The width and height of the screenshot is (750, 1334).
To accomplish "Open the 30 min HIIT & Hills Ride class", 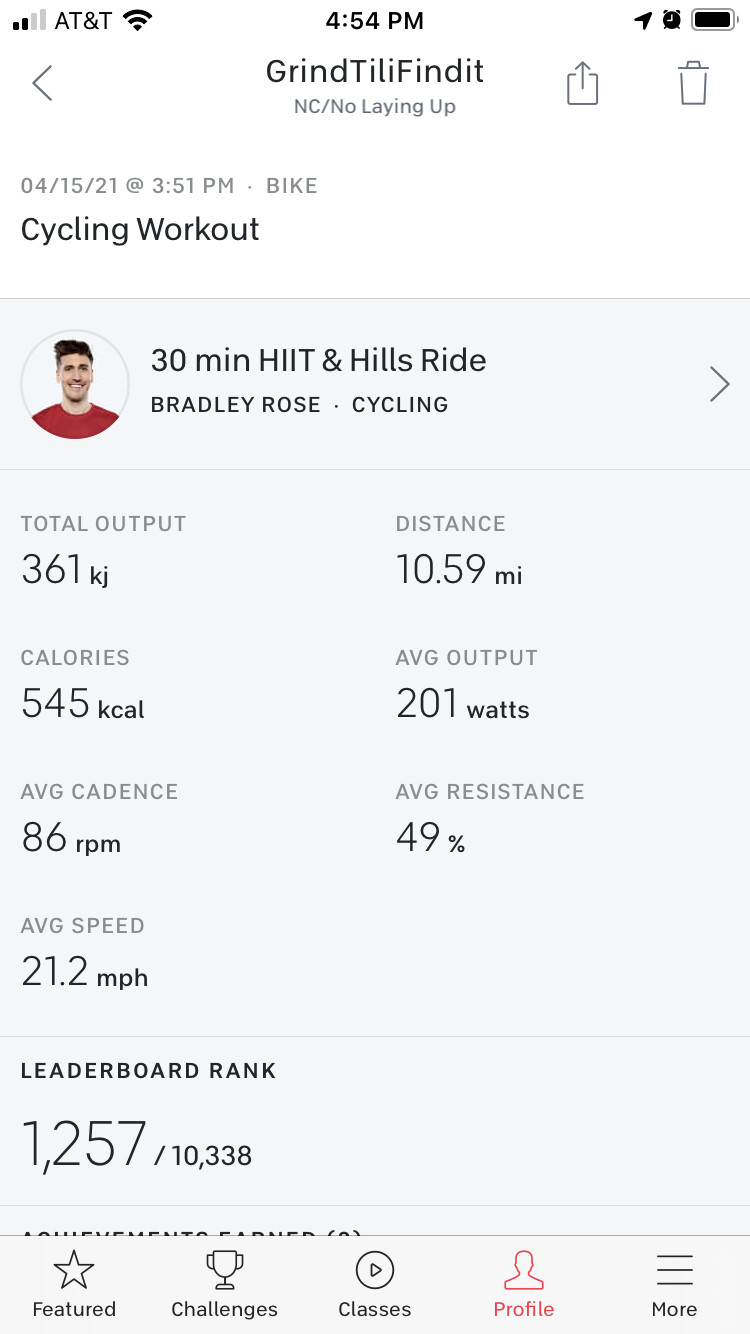I will [318, 361].
